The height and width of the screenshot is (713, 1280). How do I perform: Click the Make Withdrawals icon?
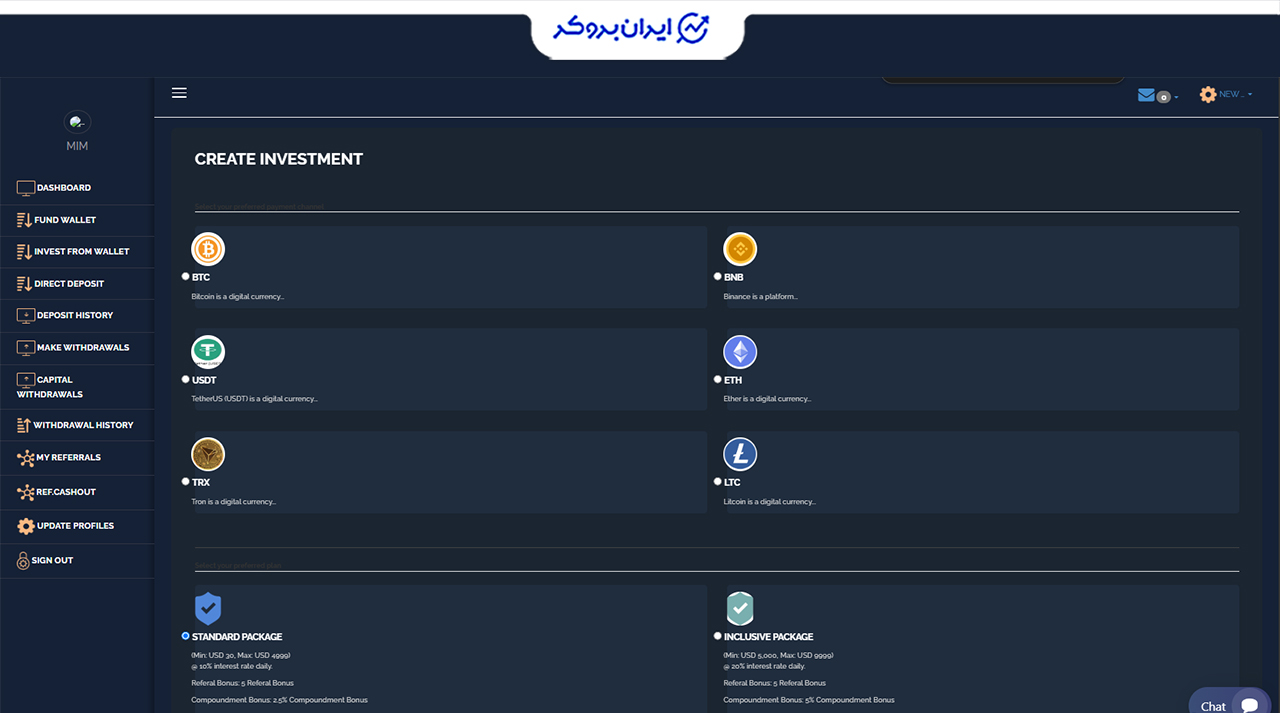coord(25,348)
